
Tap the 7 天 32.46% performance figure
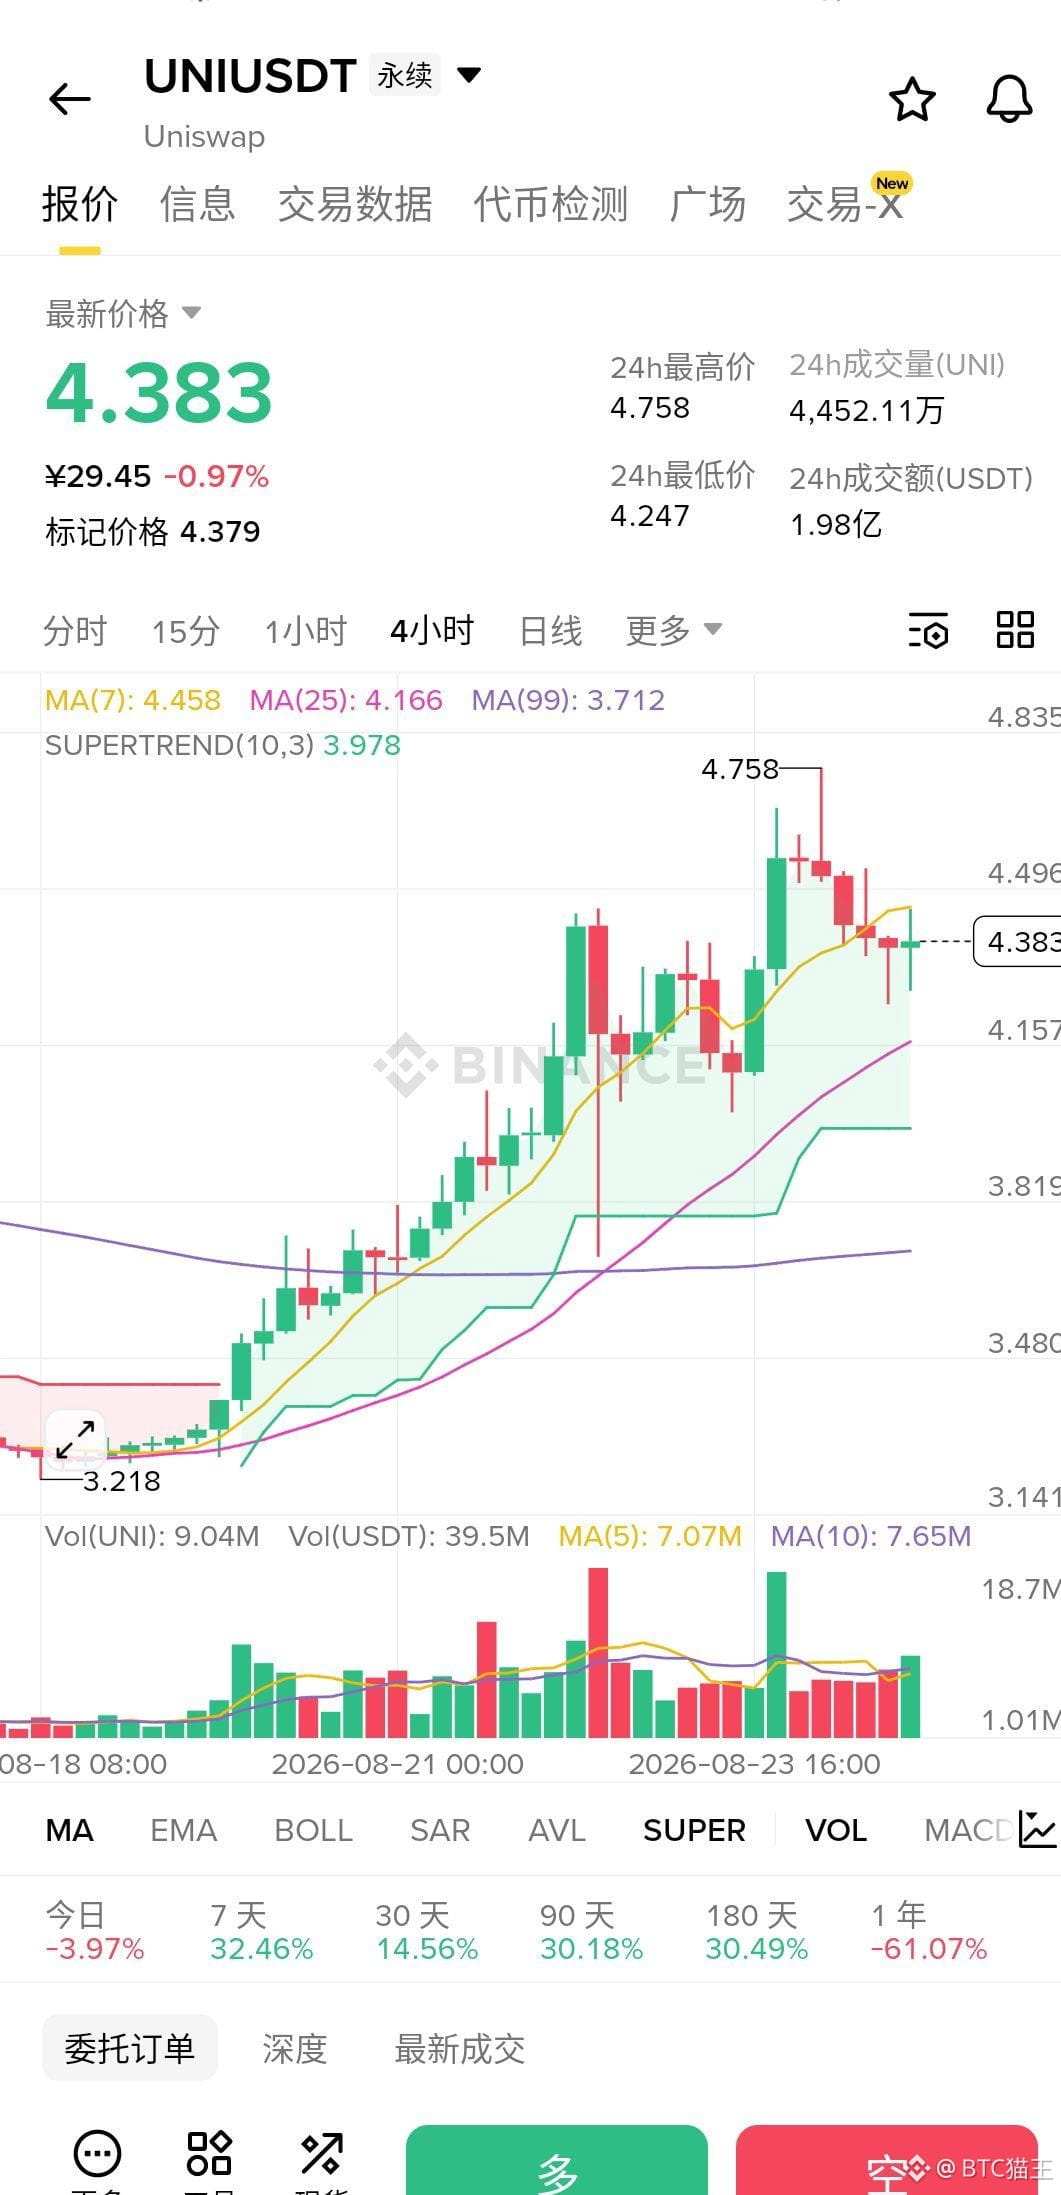pos(261,1931)
